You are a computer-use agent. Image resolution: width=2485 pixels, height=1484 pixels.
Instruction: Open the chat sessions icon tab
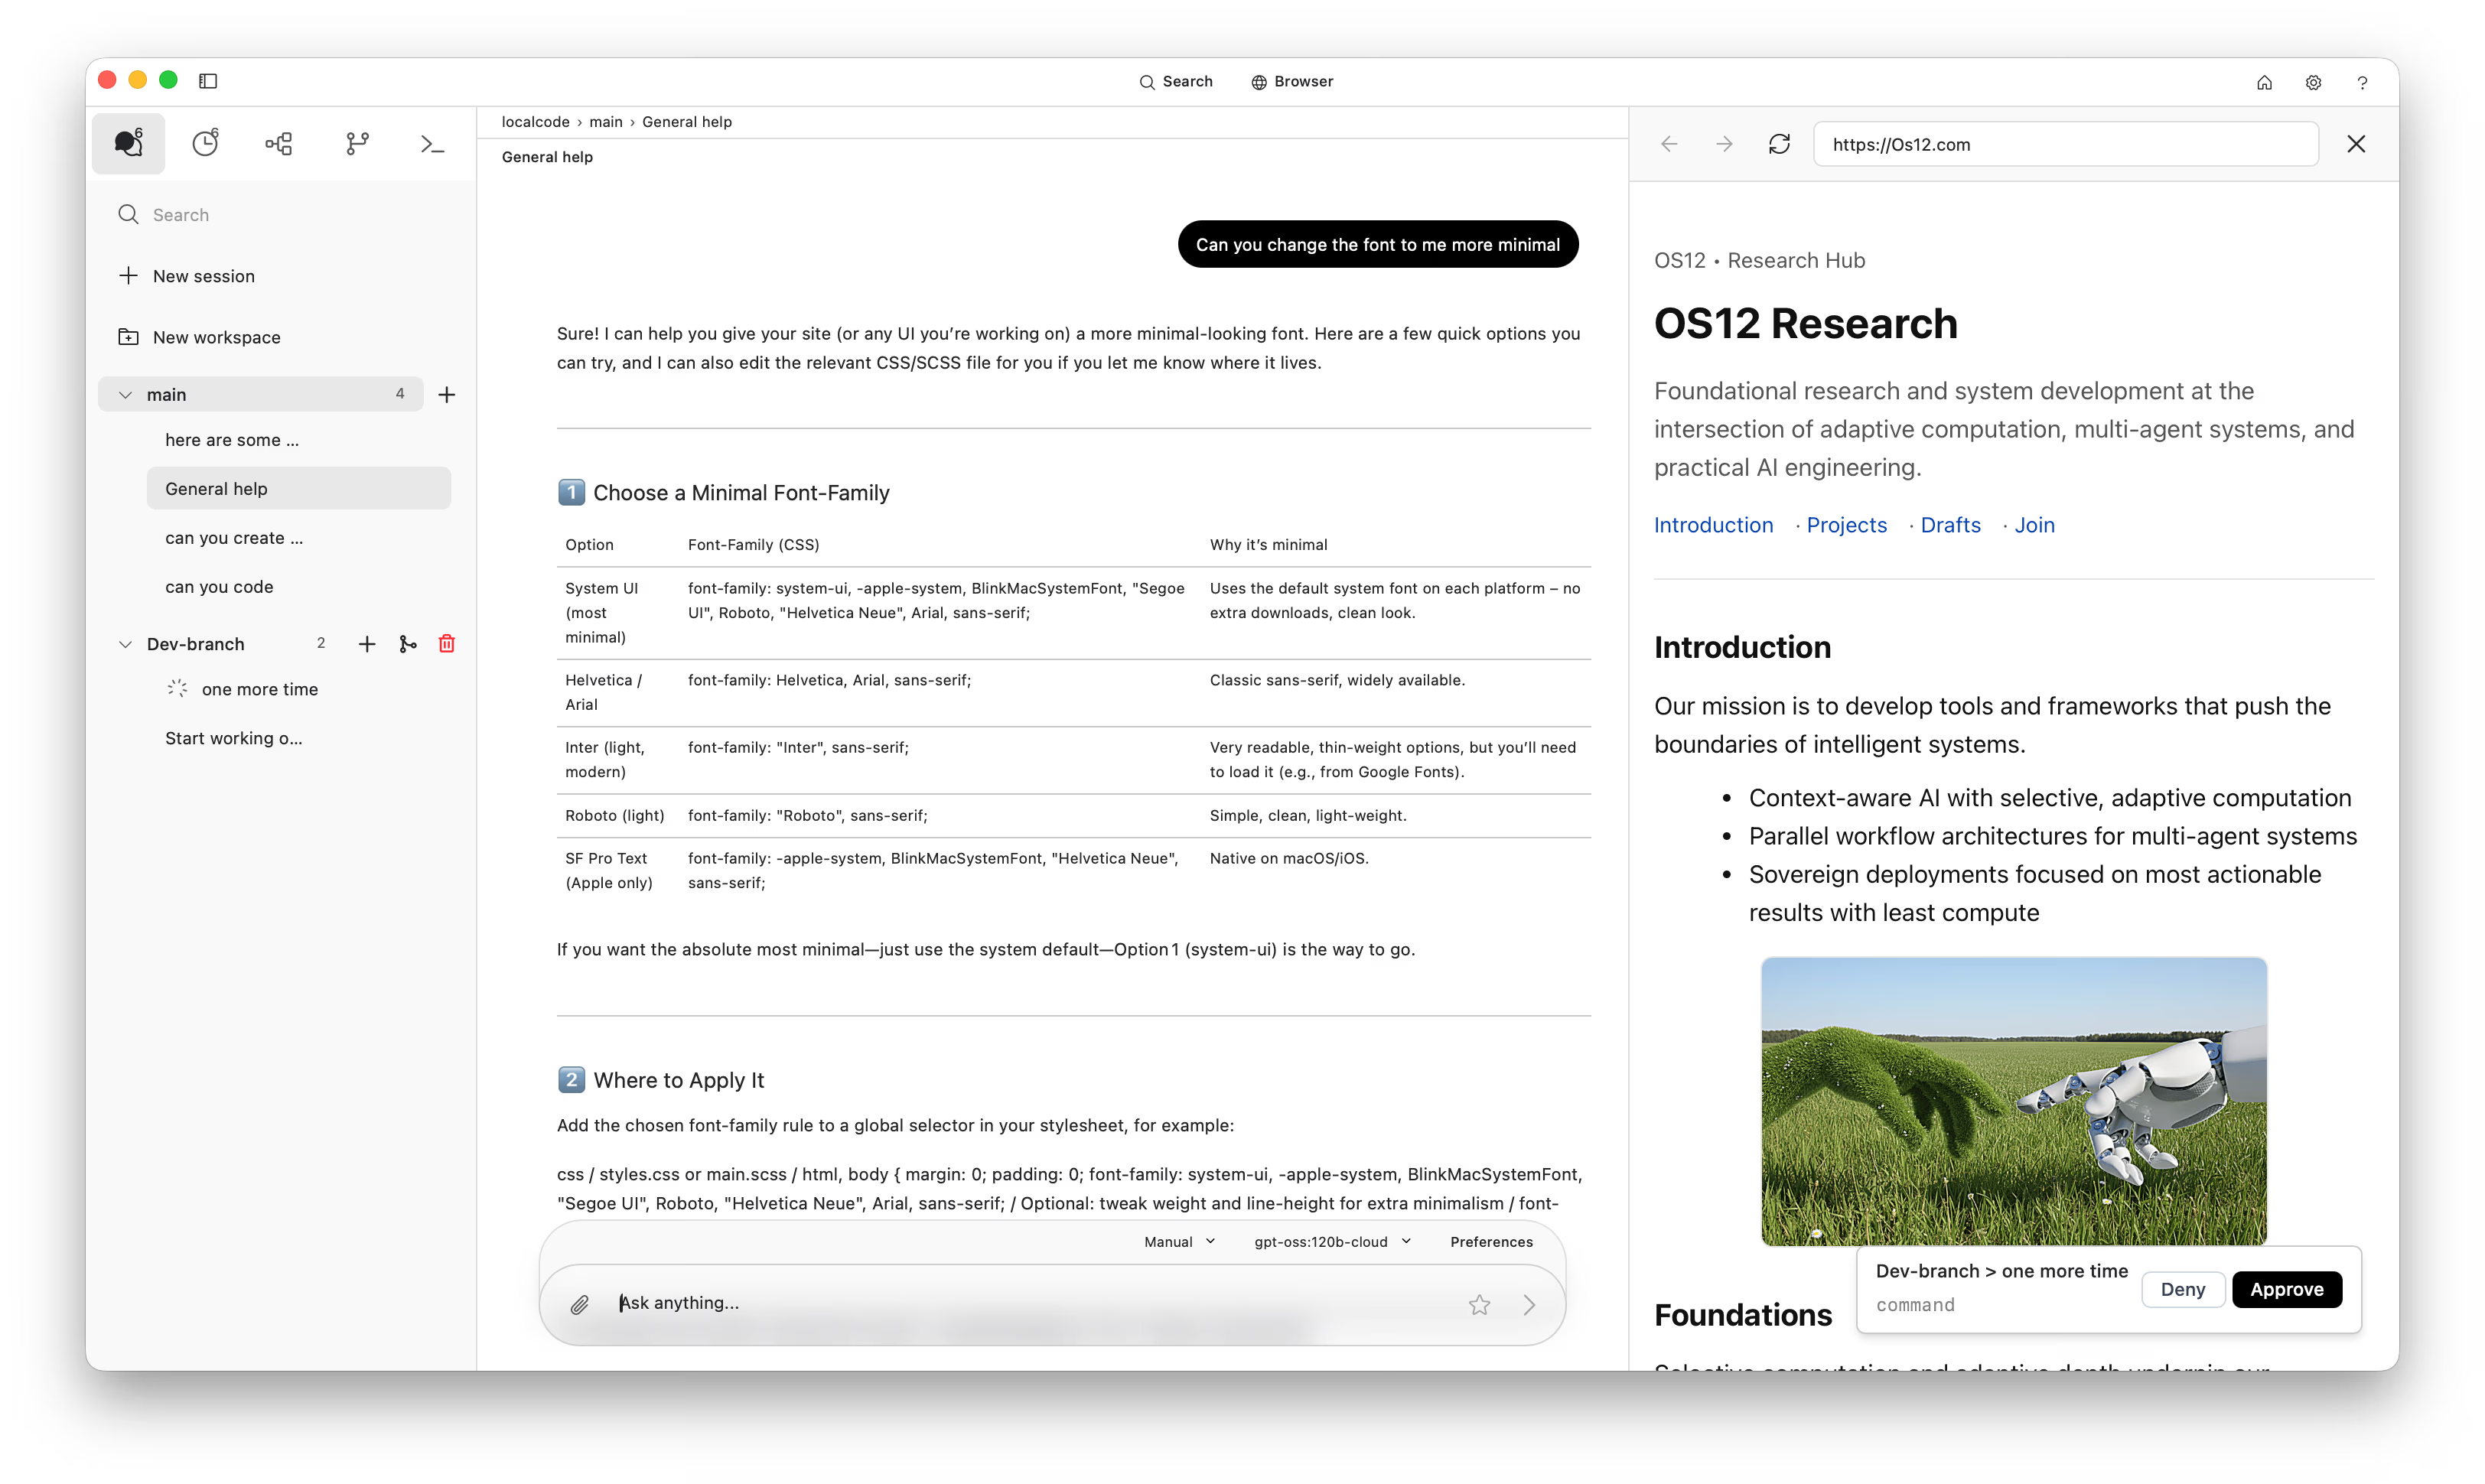click(128, 144)
